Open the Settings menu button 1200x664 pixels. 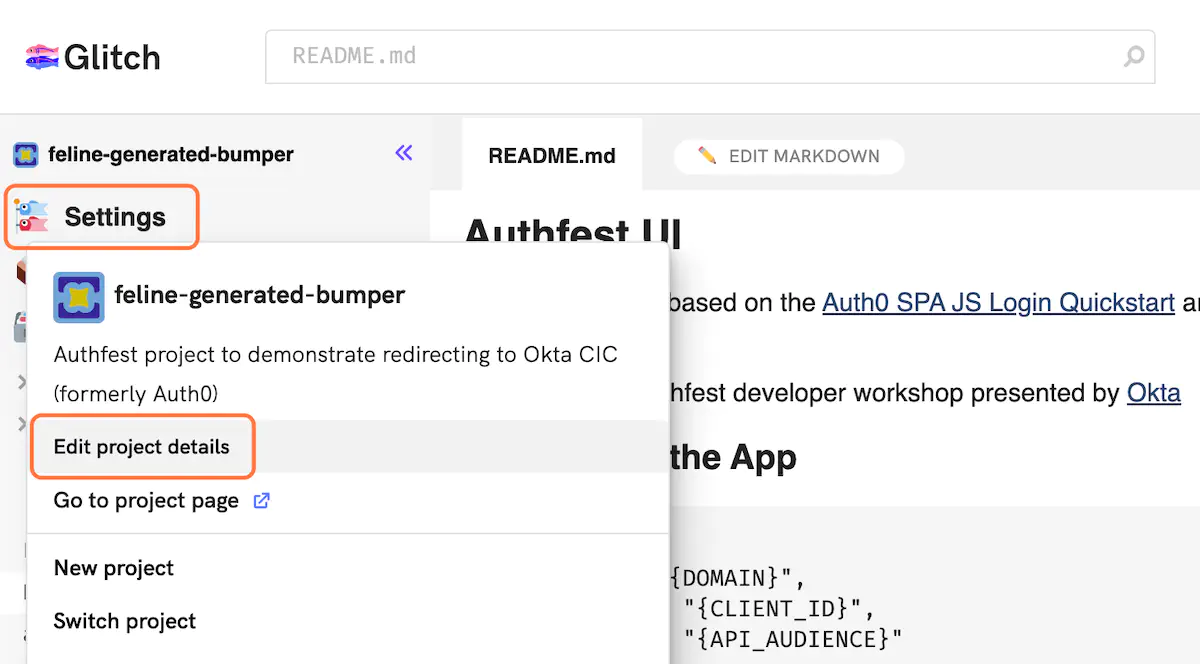(102, 216)
